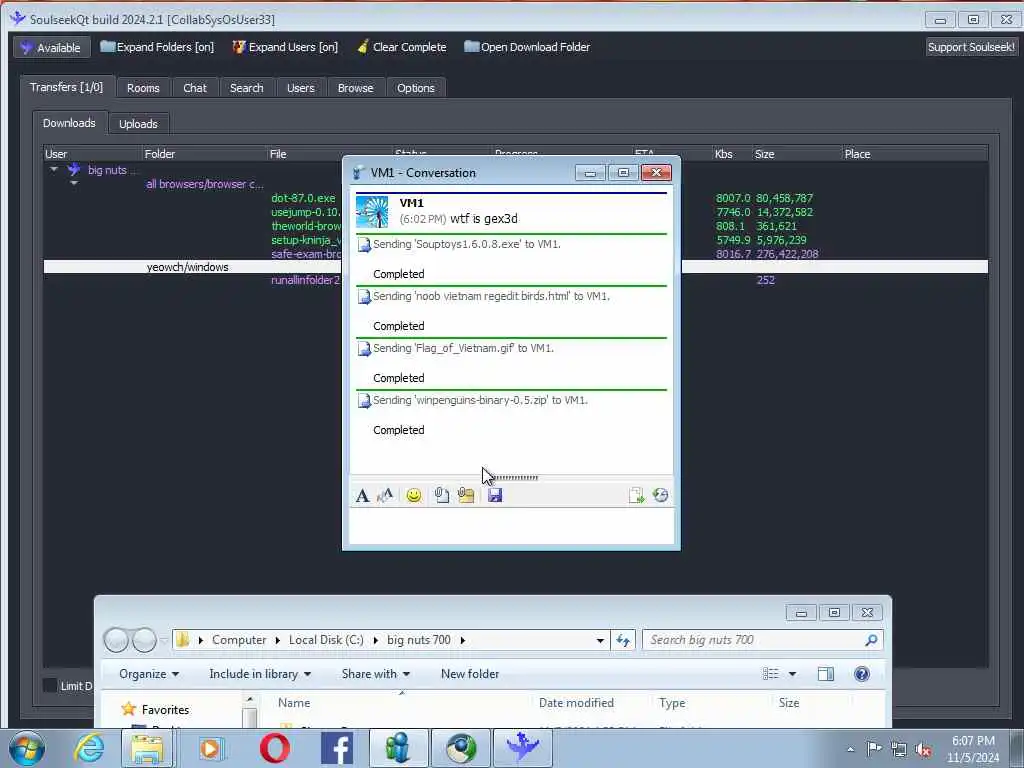Image resolution: width=1024 pixels, height=768 pixels.
Task: Select 'dot-87.0.exe' download entry
Action: tap(303, 198)
